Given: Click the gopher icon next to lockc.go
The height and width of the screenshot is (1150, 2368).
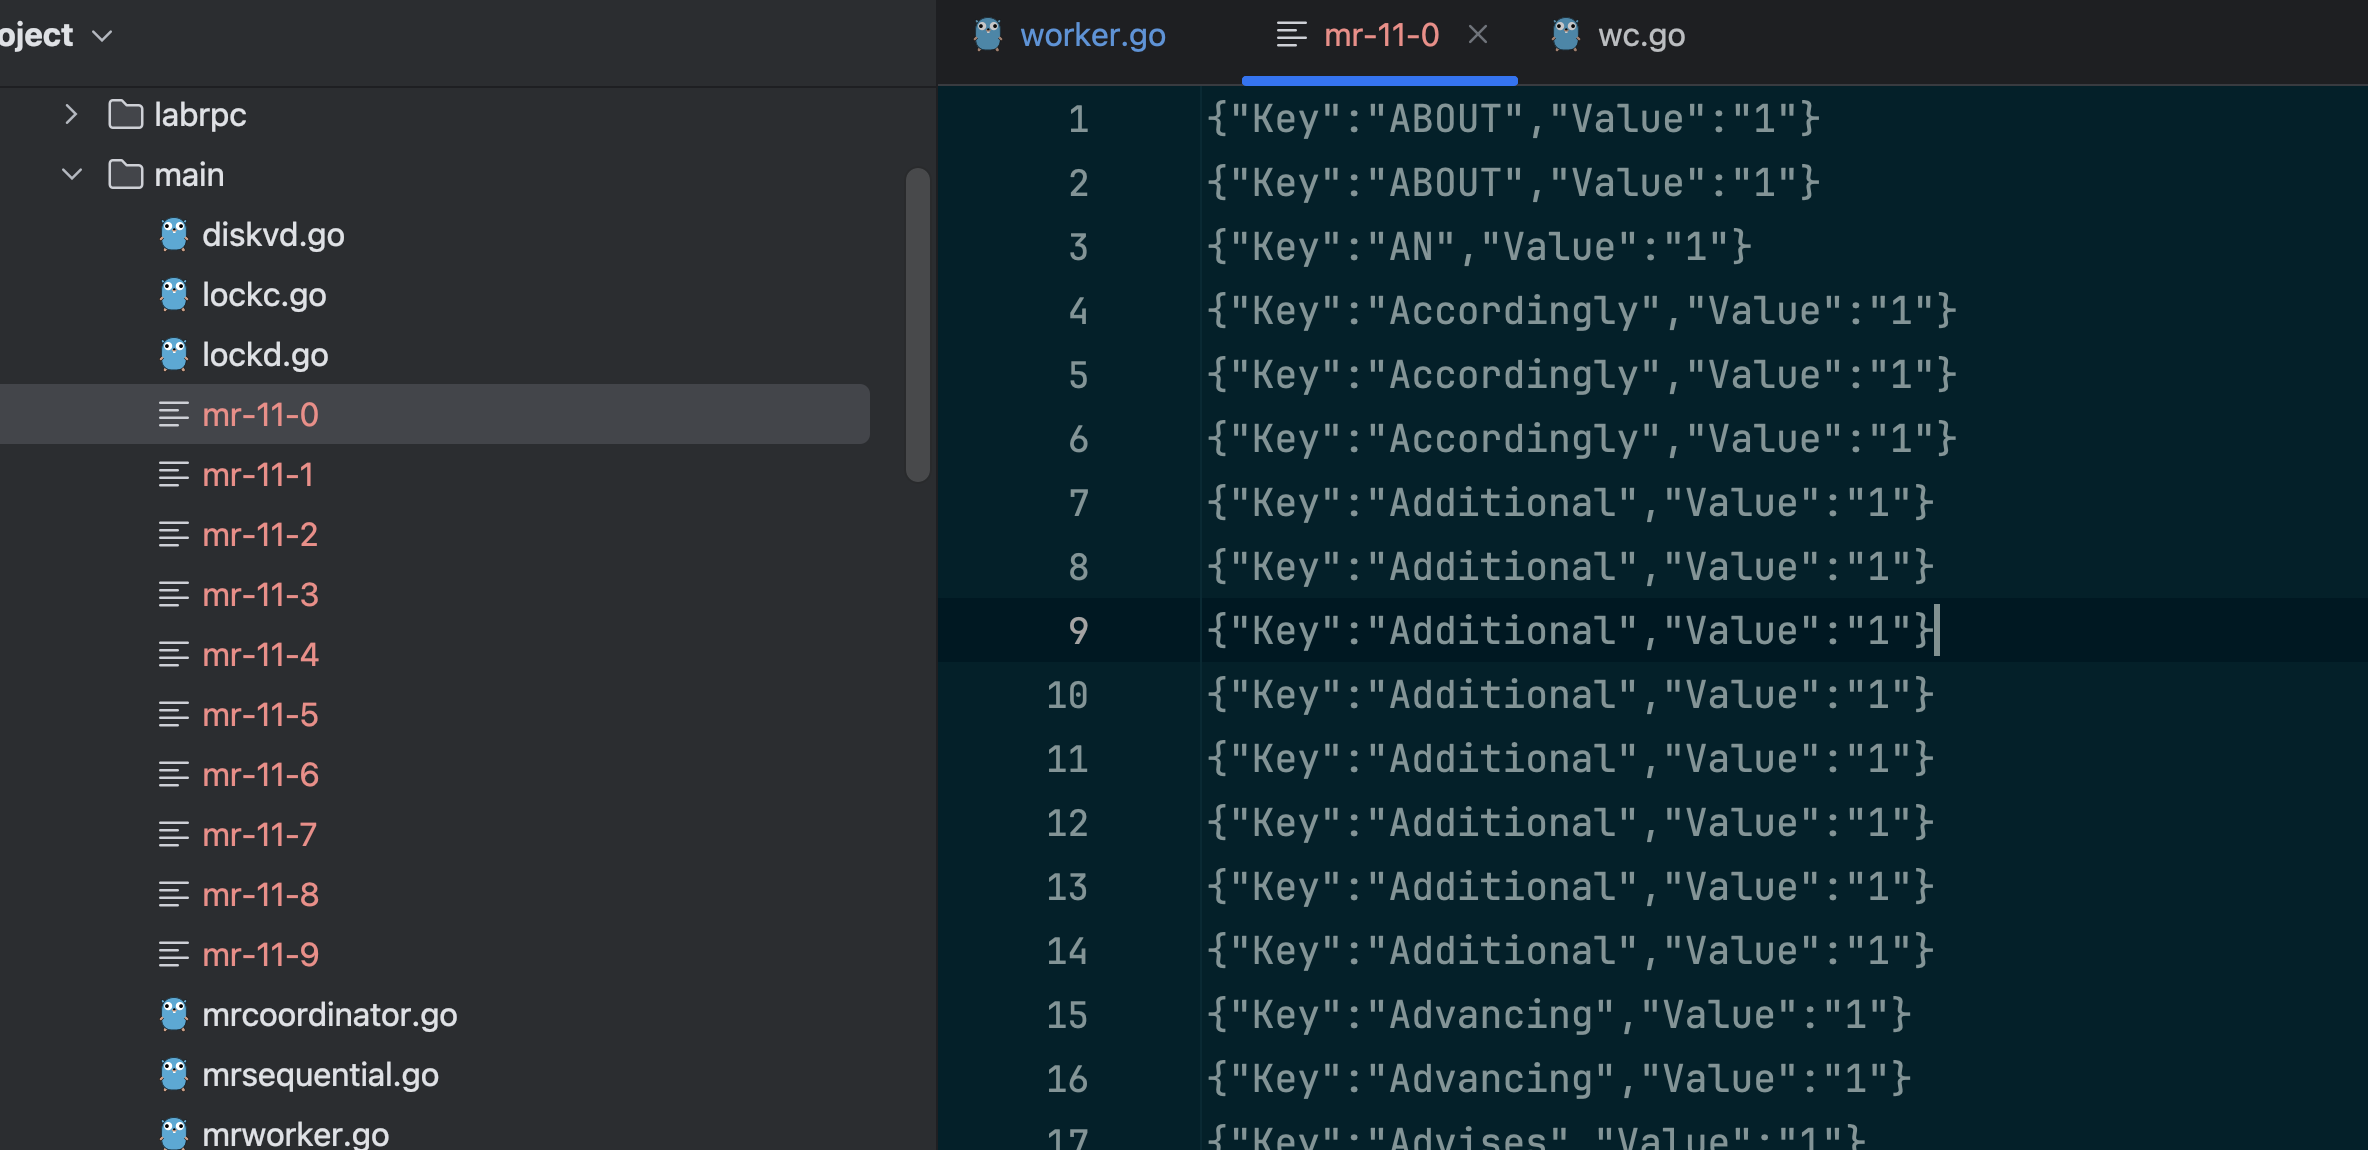Looking at the screenshot, I should click(x=174, y=295).
